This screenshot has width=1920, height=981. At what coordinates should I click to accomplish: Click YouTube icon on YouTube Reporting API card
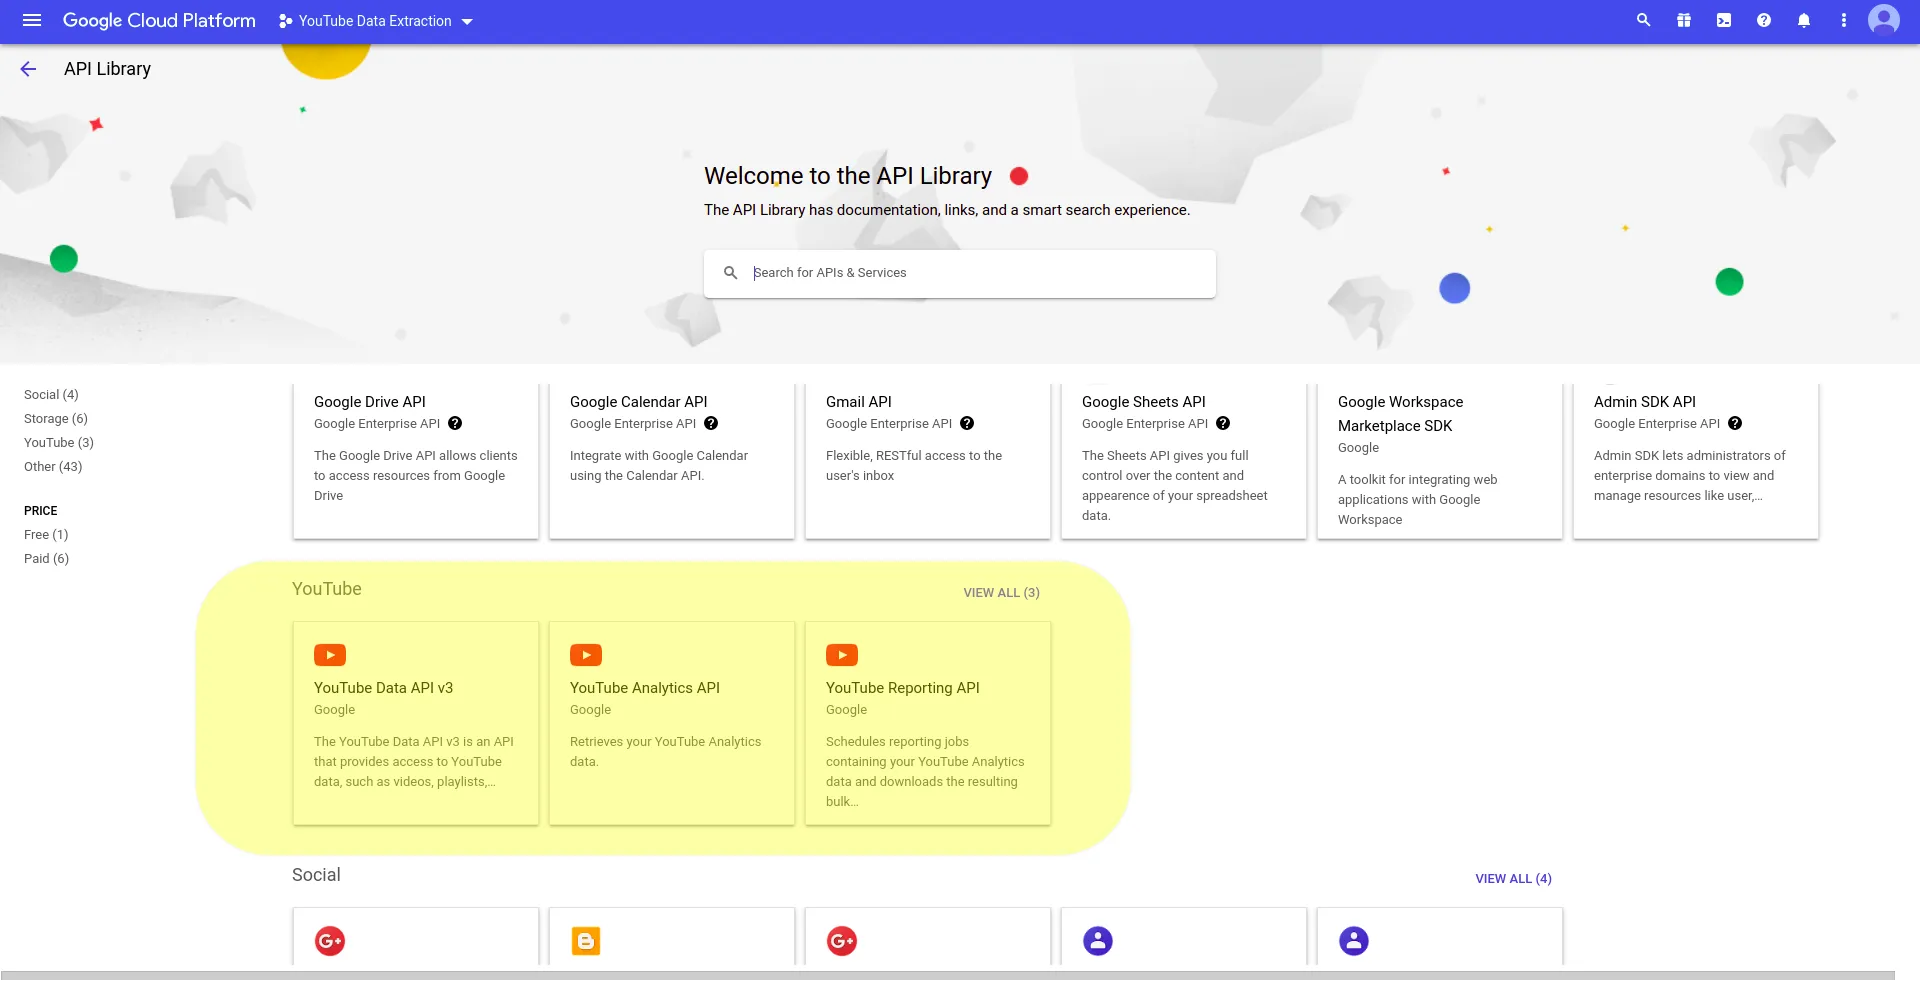click(x=842, y=655)
